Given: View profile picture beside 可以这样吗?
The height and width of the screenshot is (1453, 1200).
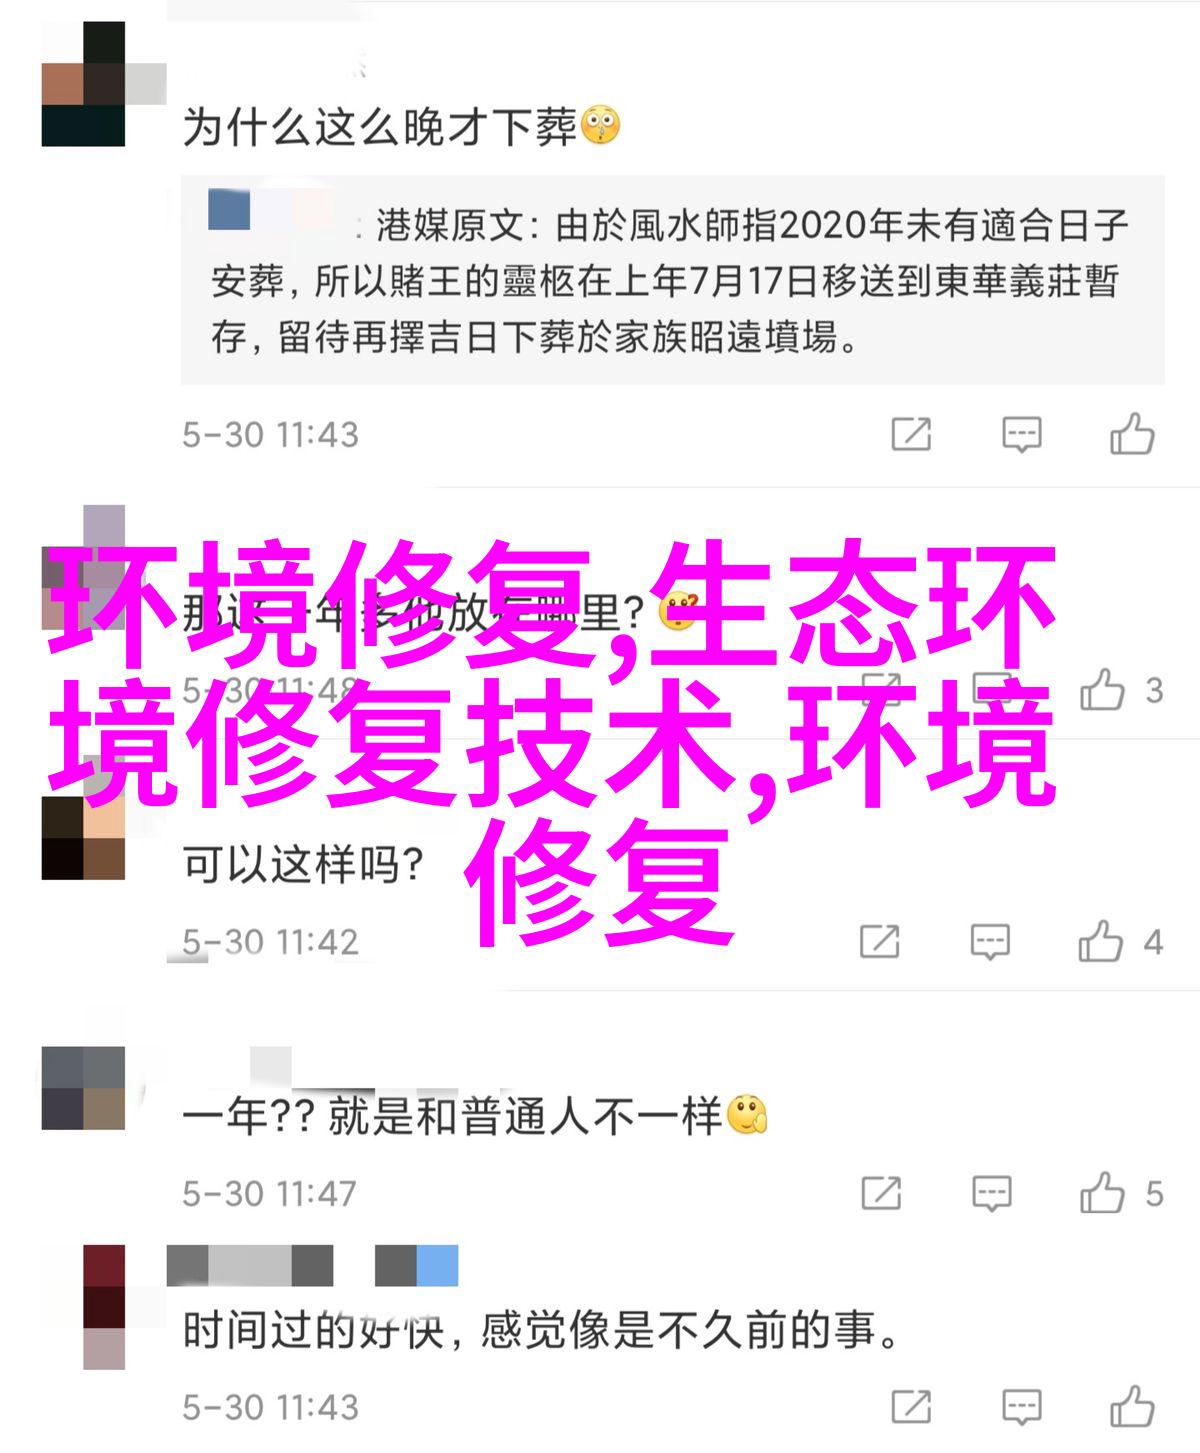Looking at the screenshot, I should pos(83,838).
